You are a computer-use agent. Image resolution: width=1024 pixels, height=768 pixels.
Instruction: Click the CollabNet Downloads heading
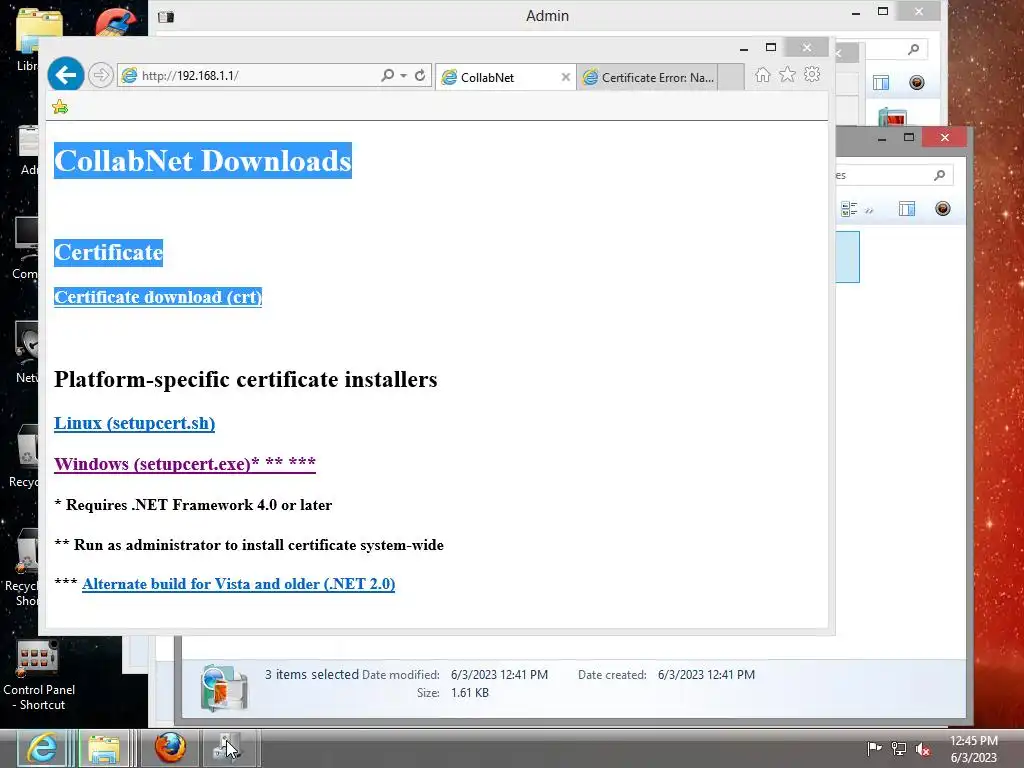[x=203, y=161]
